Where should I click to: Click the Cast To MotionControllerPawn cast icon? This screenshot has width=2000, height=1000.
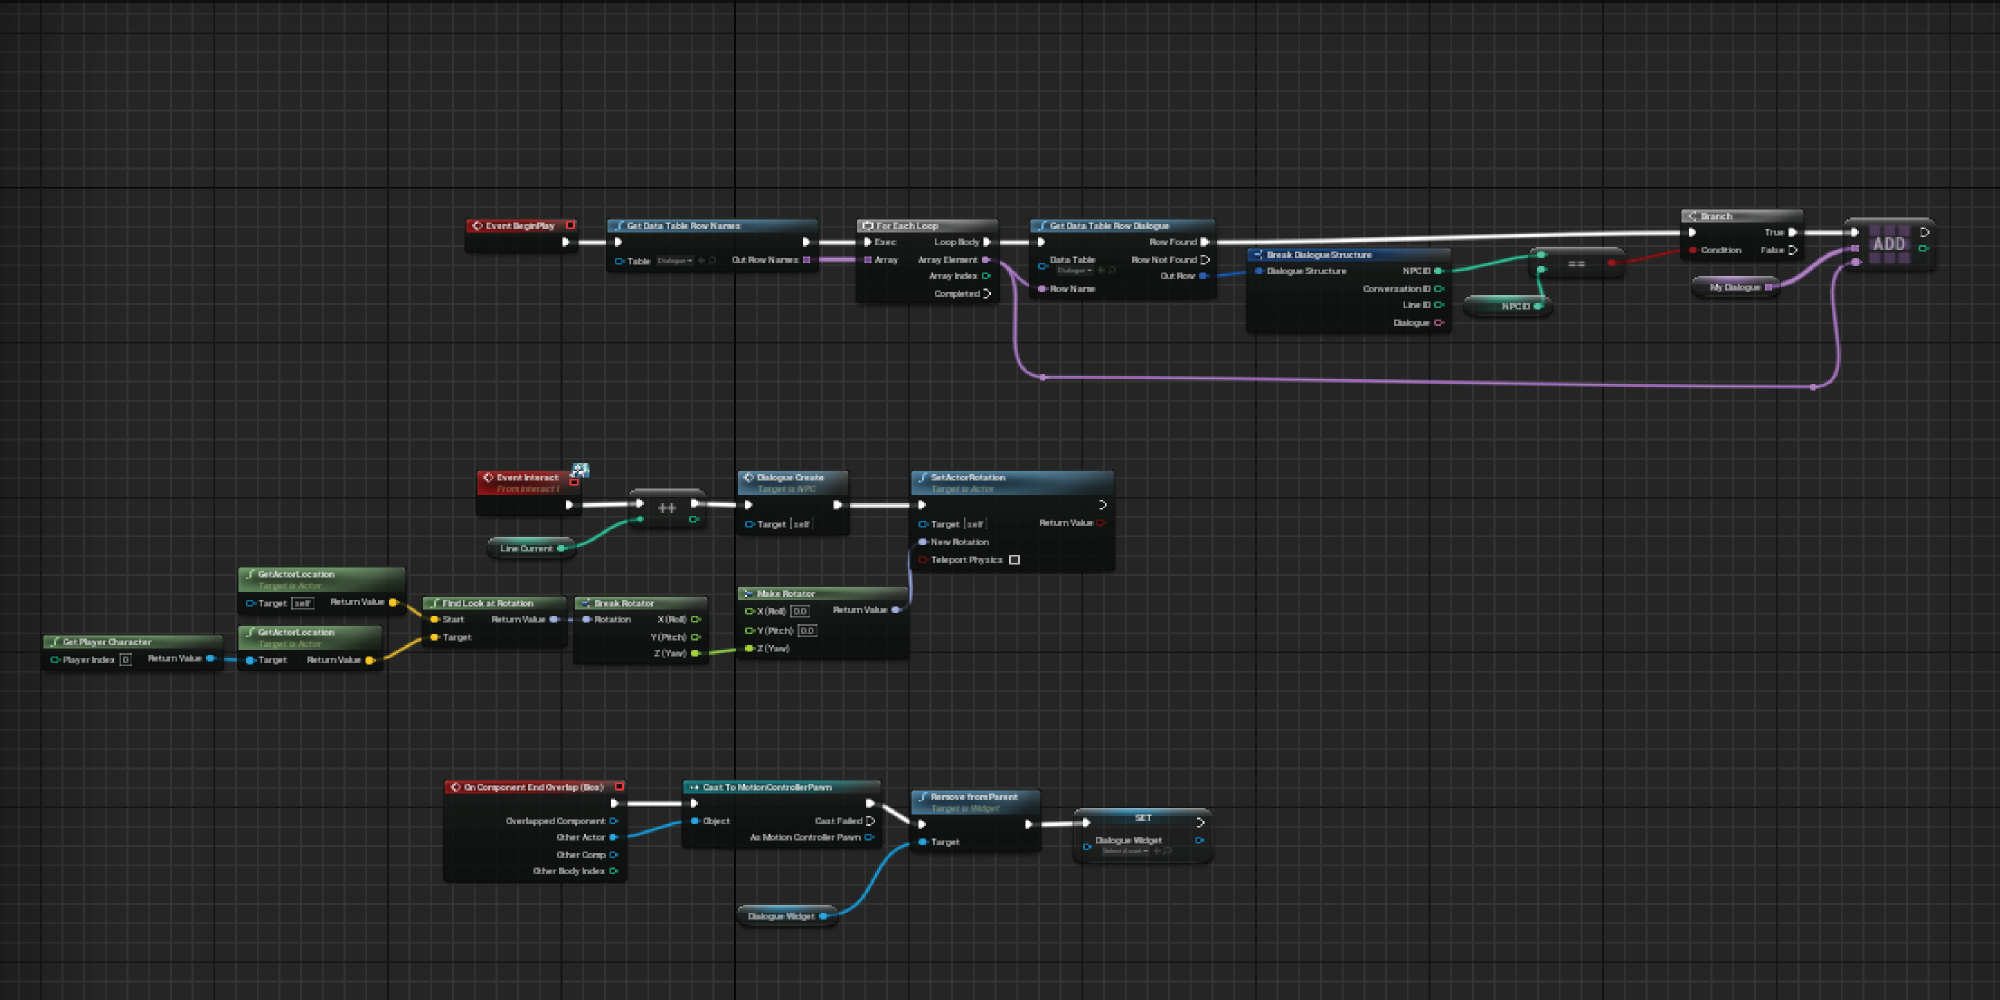[x=694, y=788]
